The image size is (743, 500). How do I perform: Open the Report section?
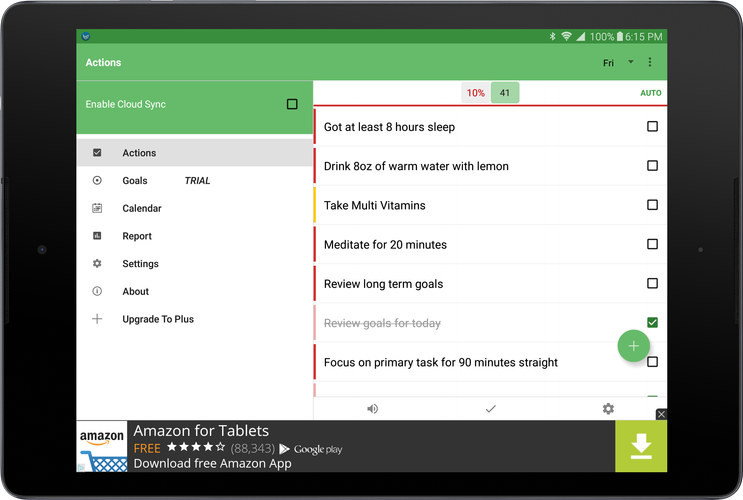click(x=194, y=236)
